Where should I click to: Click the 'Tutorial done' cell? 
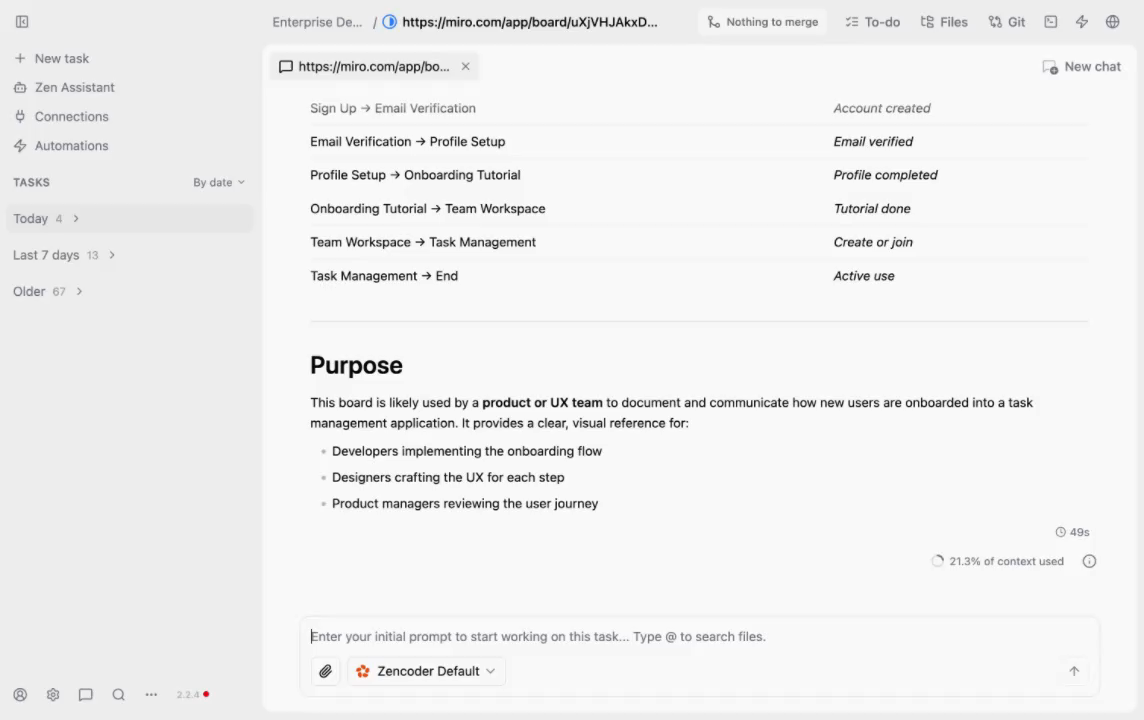coord(872,209)
